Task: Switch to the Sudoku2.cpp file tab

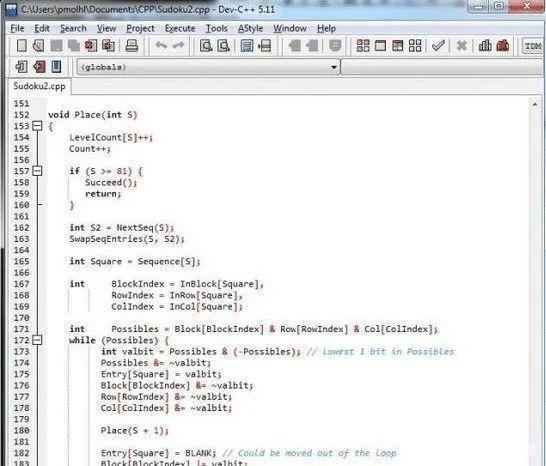Action: pyautogui.click(x=39, y=86)
